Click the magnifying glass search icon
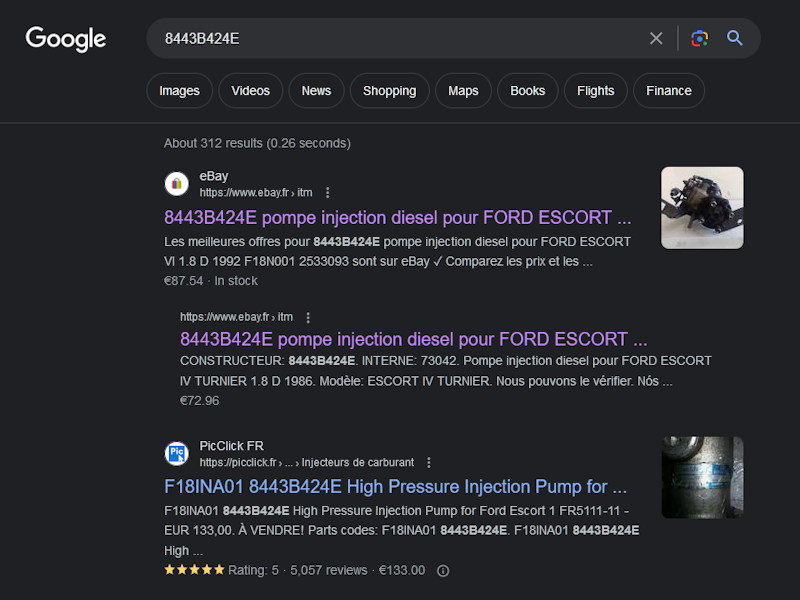This screenshot has width=800, height=600. [734, 38]
